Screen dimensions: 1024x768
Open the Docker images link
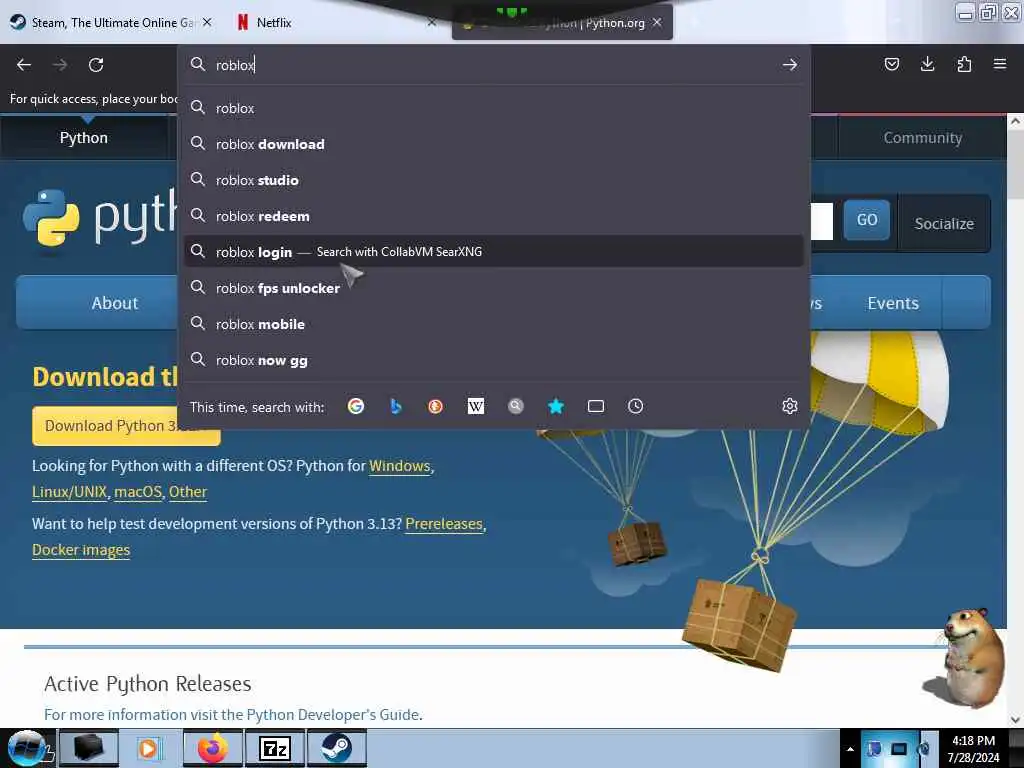coord(81,550)
